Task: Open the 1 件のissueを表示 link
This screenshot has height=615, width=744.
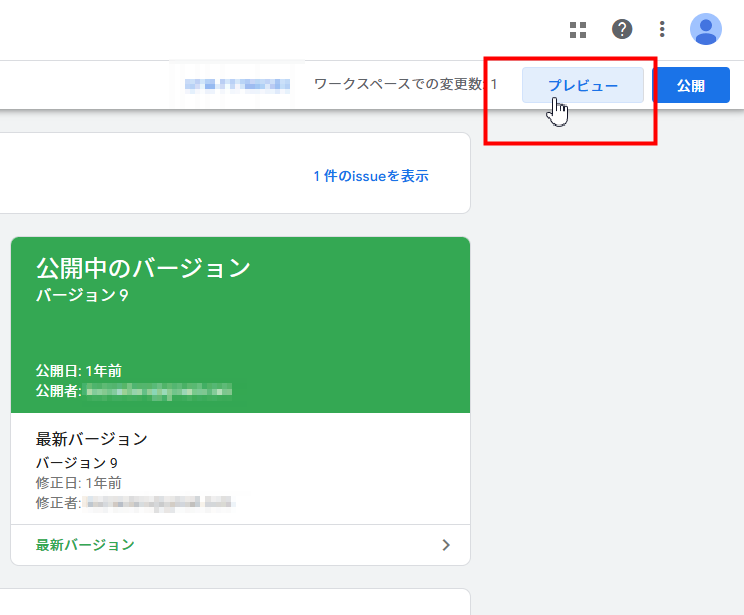Action: coord(370,176)
